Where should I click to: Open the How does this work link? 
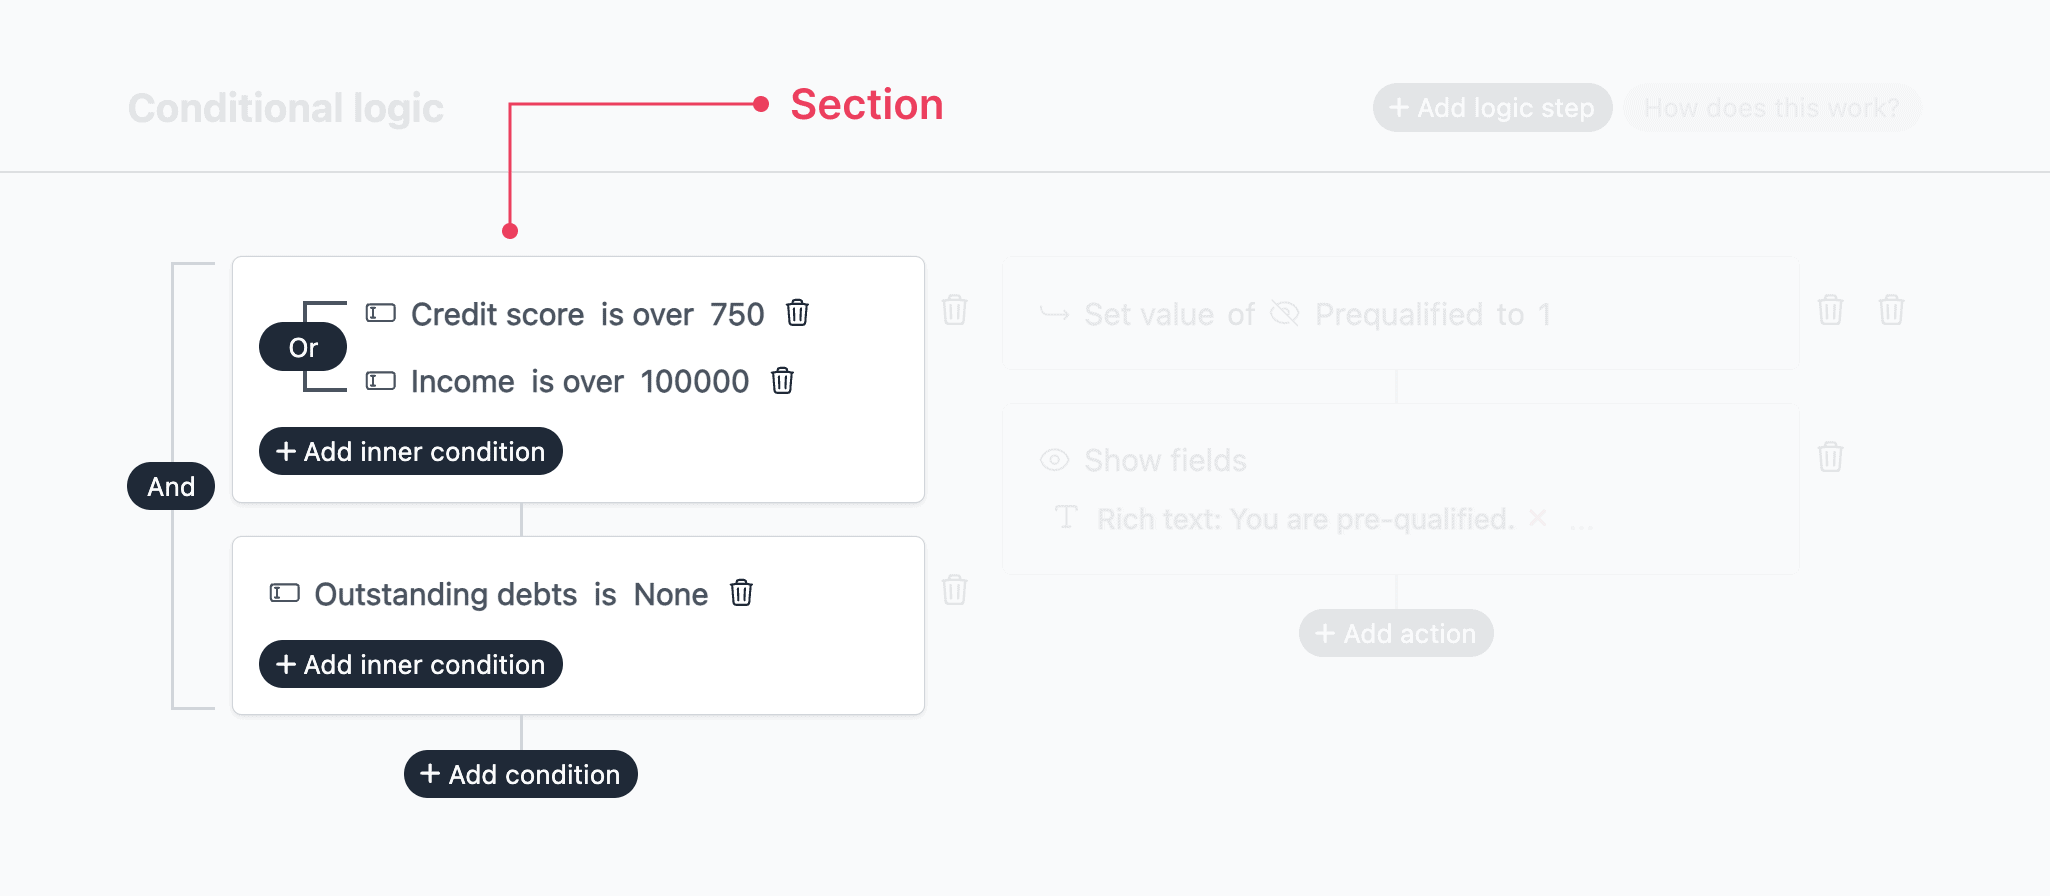coord(1772,107)
